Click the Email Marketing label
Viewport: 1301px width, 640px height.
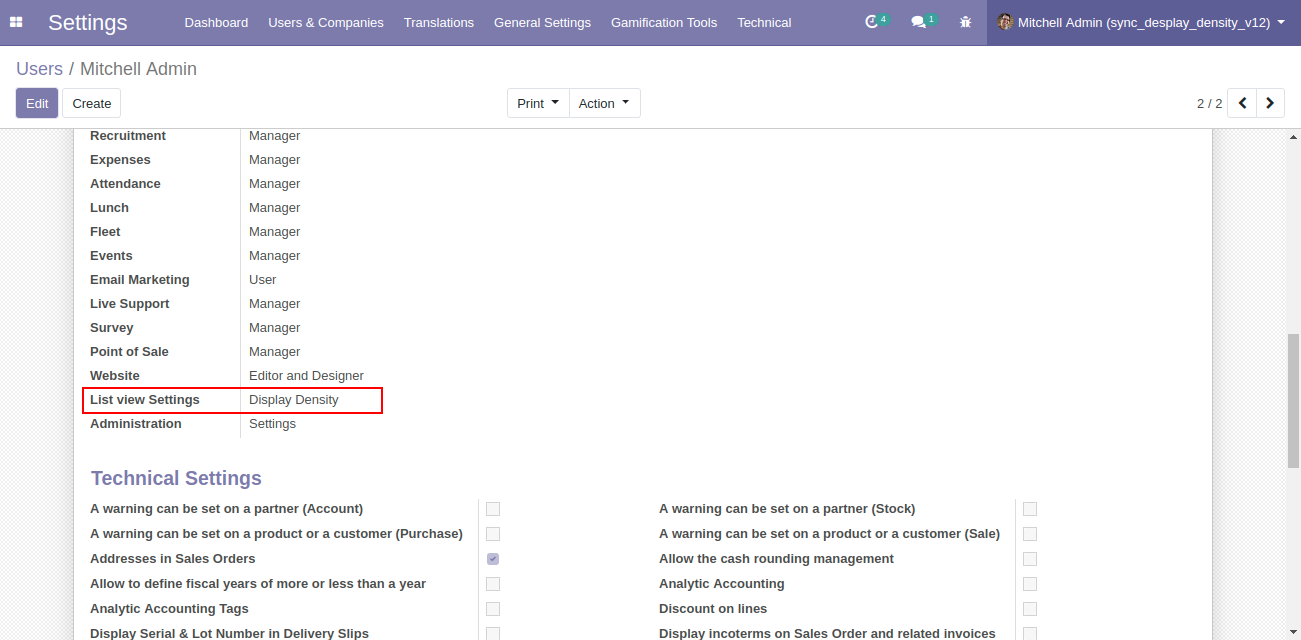140,280
